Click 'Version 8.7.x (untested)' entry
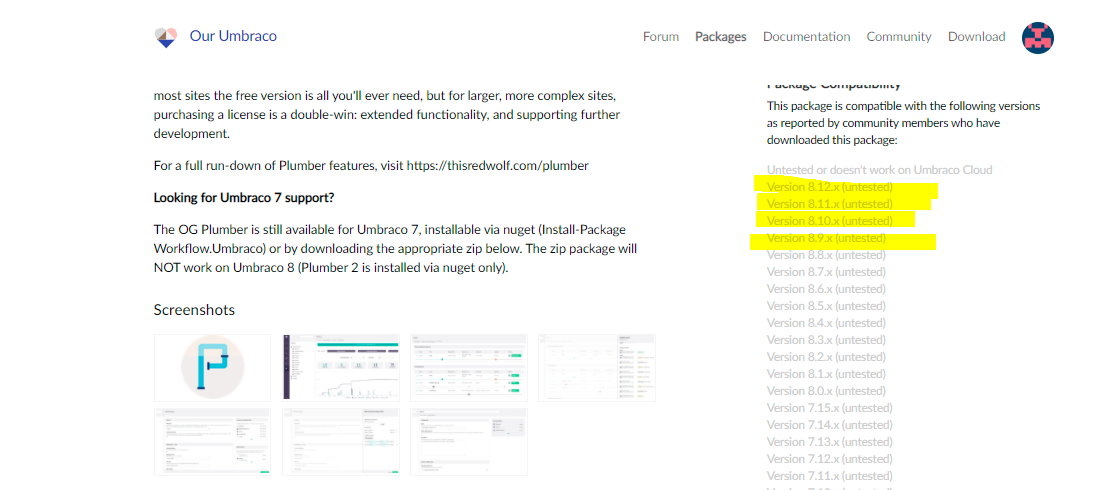Image resolution: width=1120 pixels, height=490 pixels. click(826, 272)
